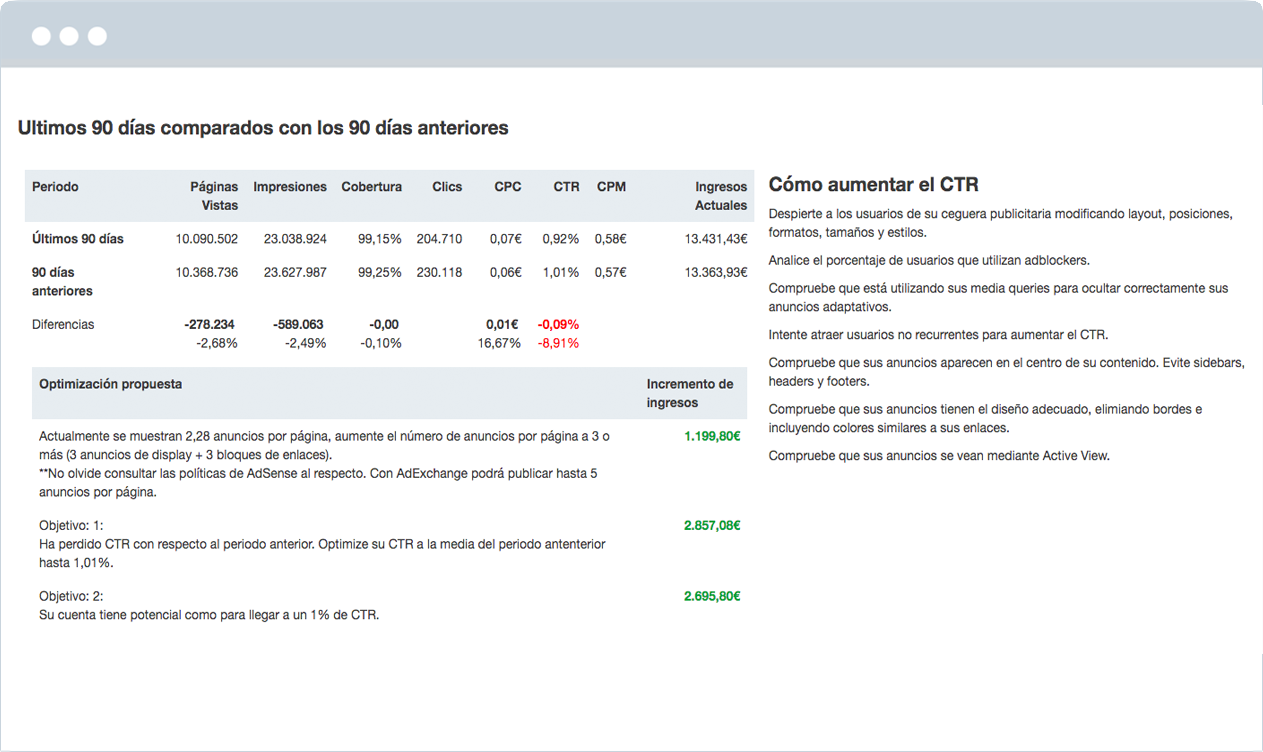Select the Clics column header
The height and width of the screenshot is (752, 1263).
point(447,186)
